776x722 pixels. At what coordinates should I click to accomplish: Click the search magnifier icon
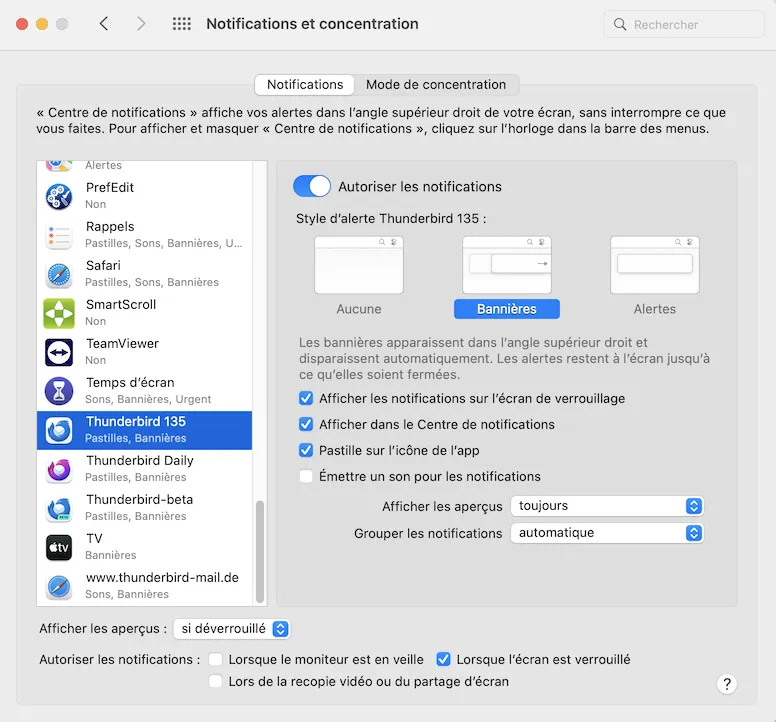(620, 24)
